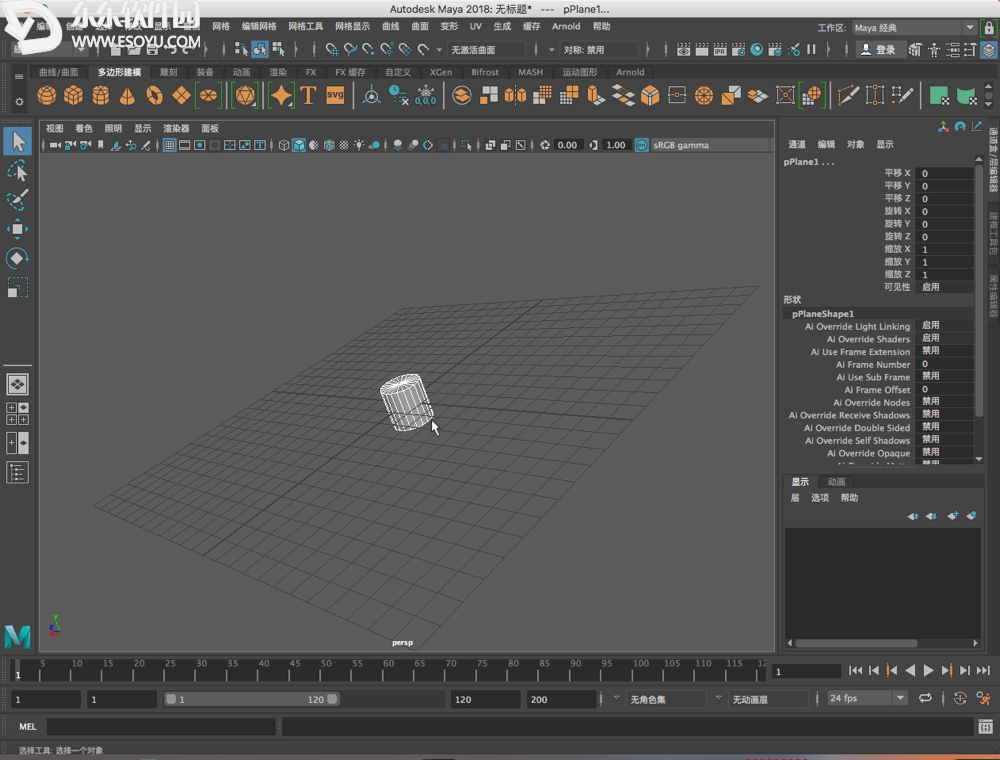Create a polygon plane from the shelf
Image resolution: width=1000 pixels, height=760 pixels.
click(x=181, y=96)
